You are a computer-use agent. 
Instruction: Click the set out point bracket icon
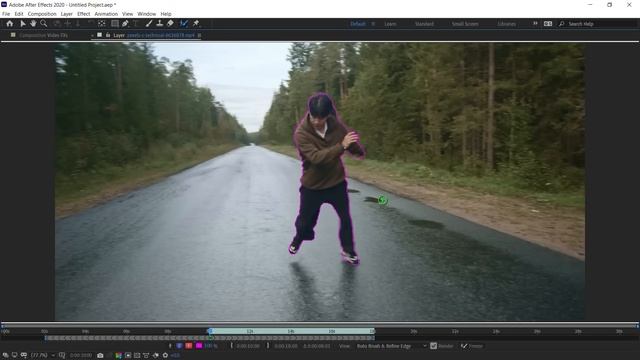click(x=268, y=346)
